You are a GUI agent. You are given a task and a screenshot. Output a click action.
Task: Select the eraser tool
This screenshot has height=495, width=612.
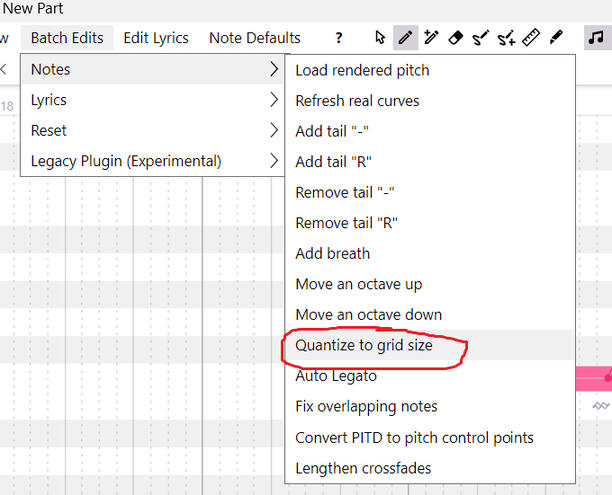pos(456,38)
